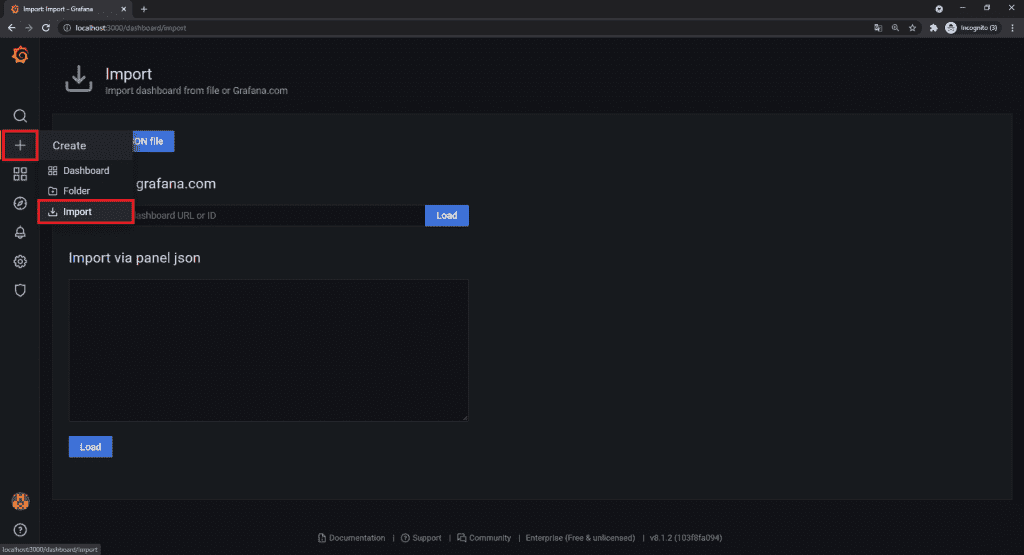
Task: Click Load below the panel json box
Action: 91,447
